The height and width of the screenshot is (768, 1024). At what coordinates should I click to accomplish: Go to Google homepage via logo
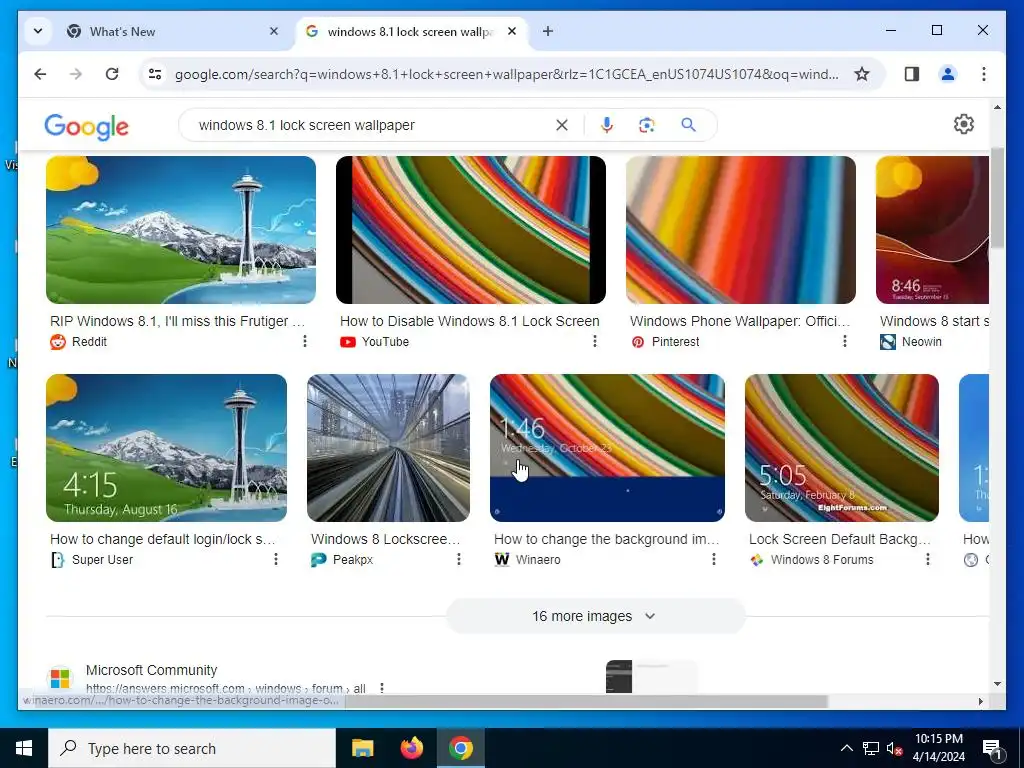click(x=86, y=126)
